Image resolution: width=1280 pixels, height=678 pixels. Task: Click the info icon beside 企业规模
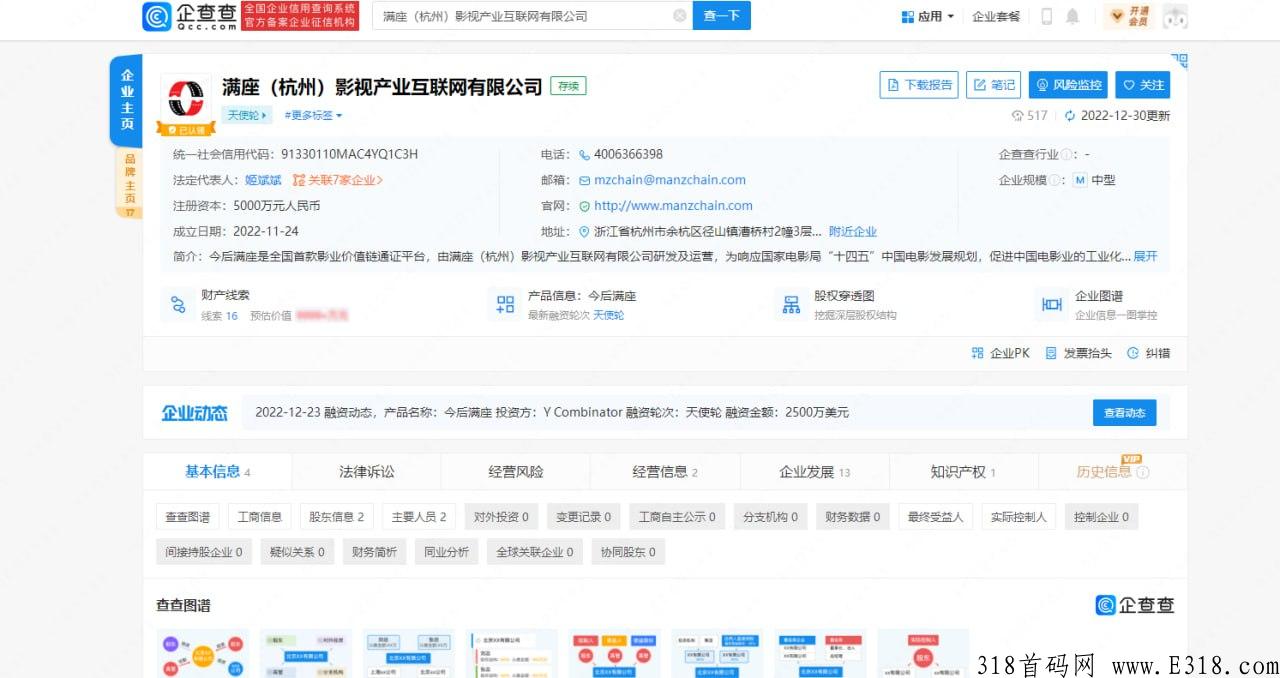click(1055, 181)
